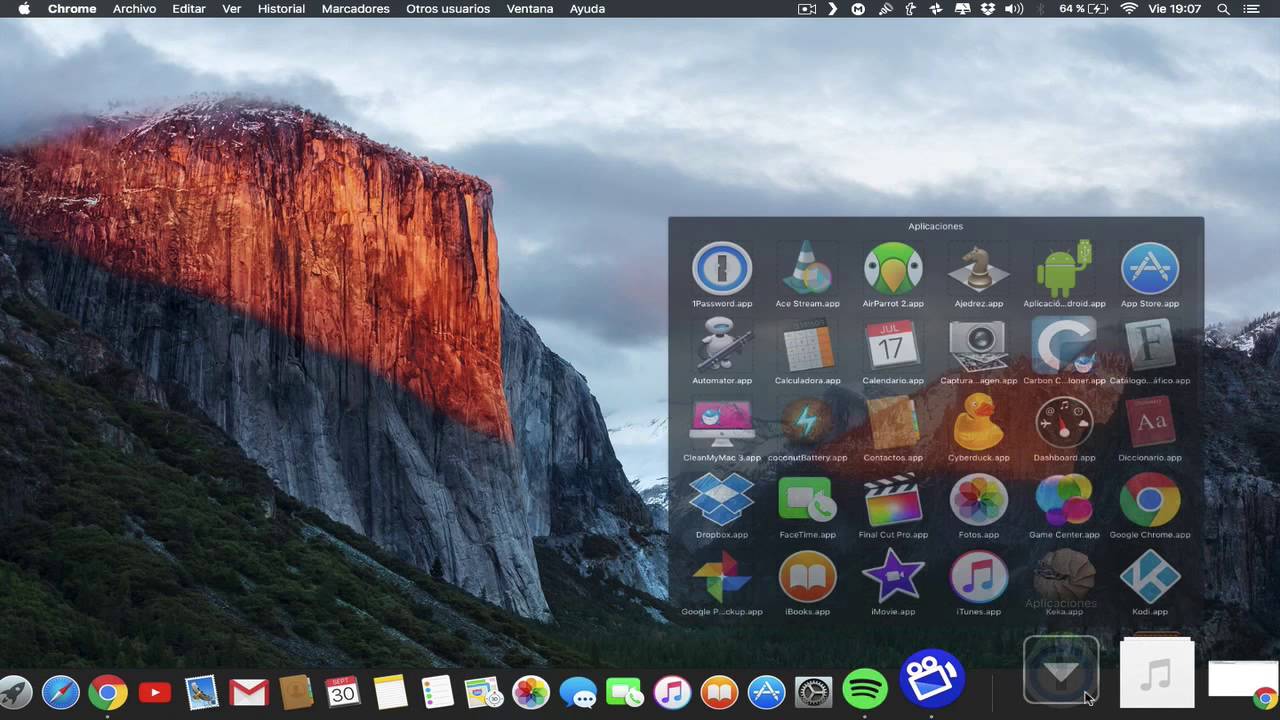Open the App Store icon in the Dock

point(766,692)
